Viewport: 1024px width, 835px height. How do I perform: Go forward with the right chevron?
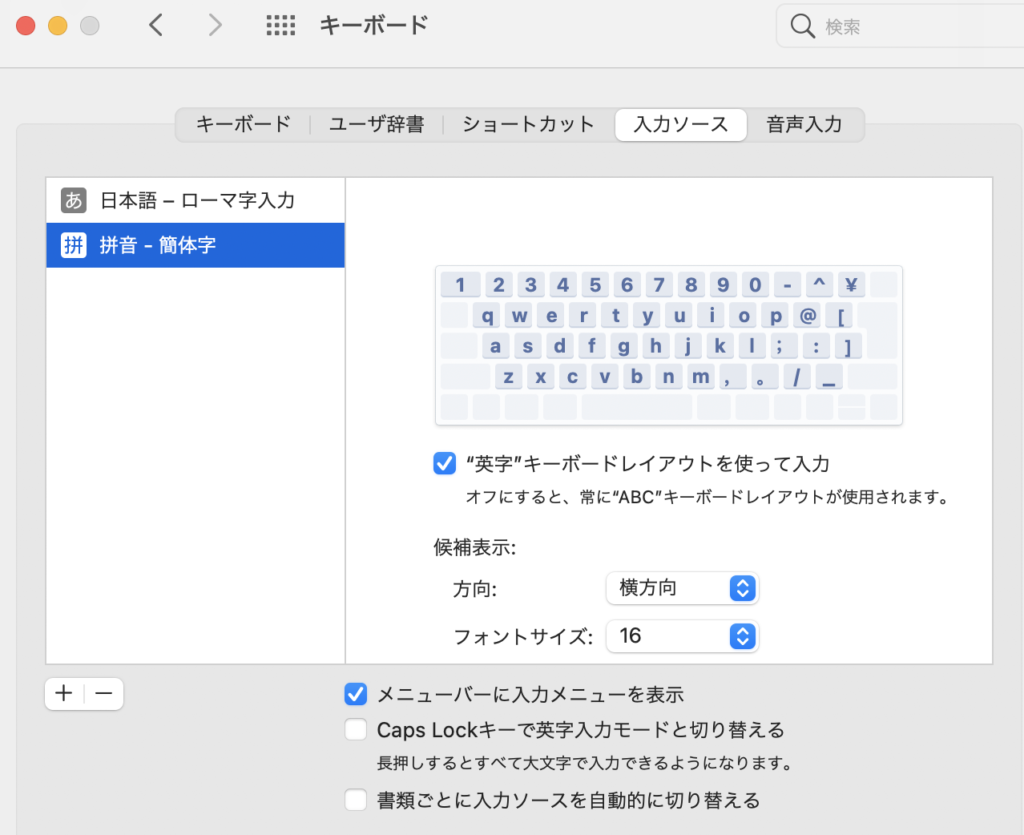(215, 25)
